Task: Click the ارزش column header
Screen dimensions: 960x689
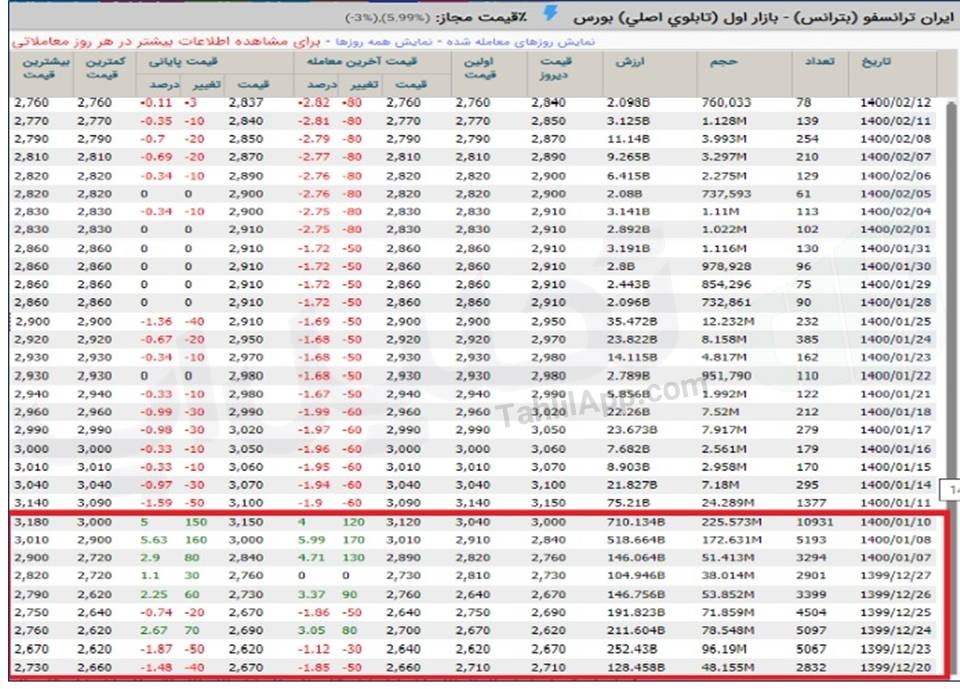Action: click(x=629, y=62)
